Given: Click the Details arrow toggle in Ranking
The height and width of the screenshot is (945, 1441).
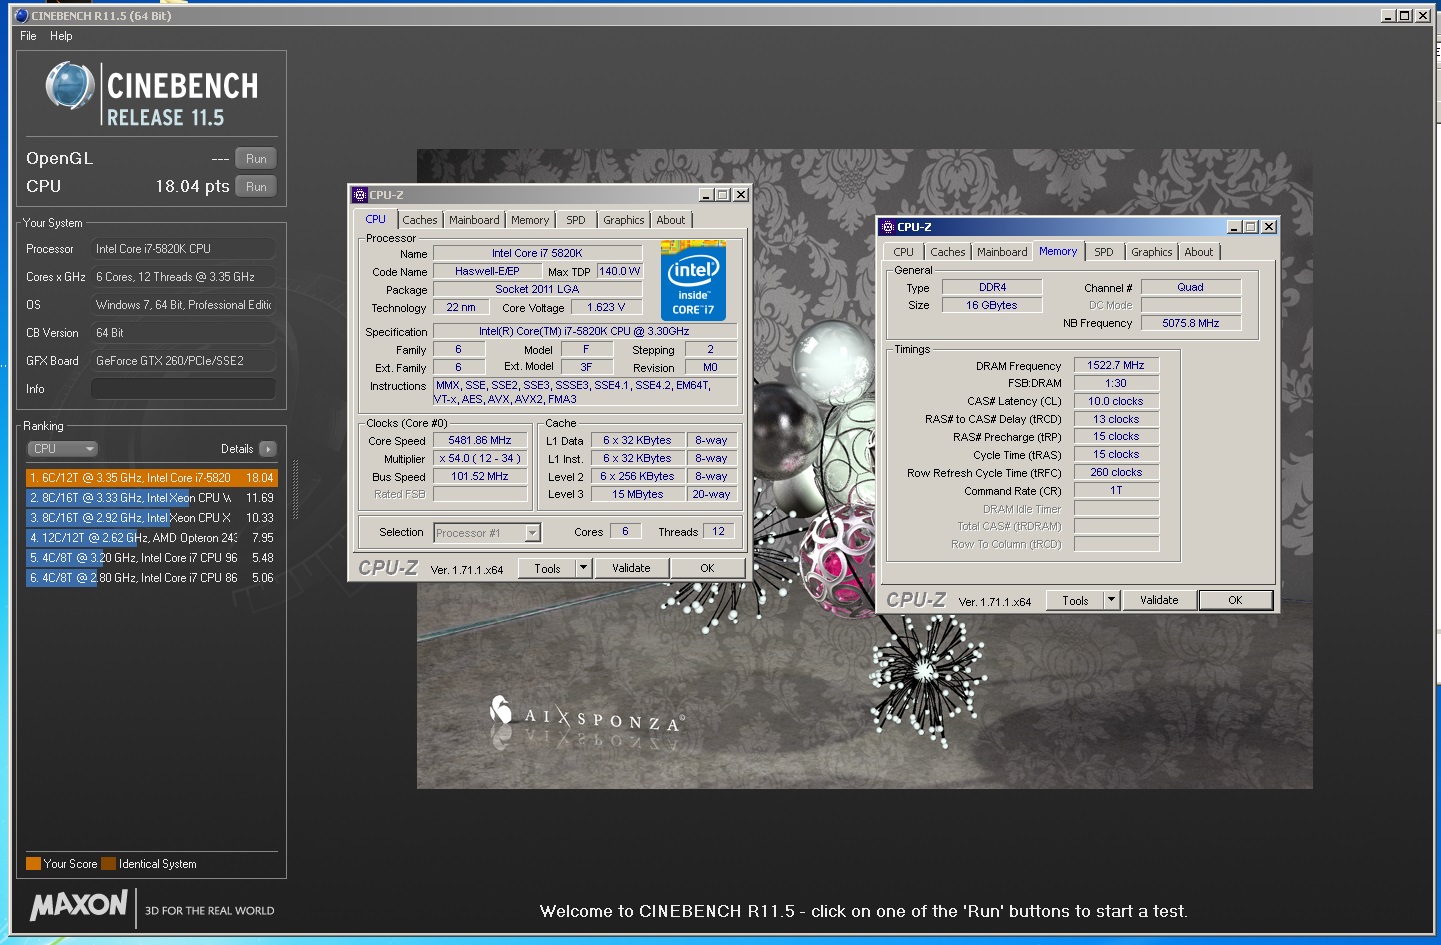Looking at the screenshot, I should tap(268, 449).
